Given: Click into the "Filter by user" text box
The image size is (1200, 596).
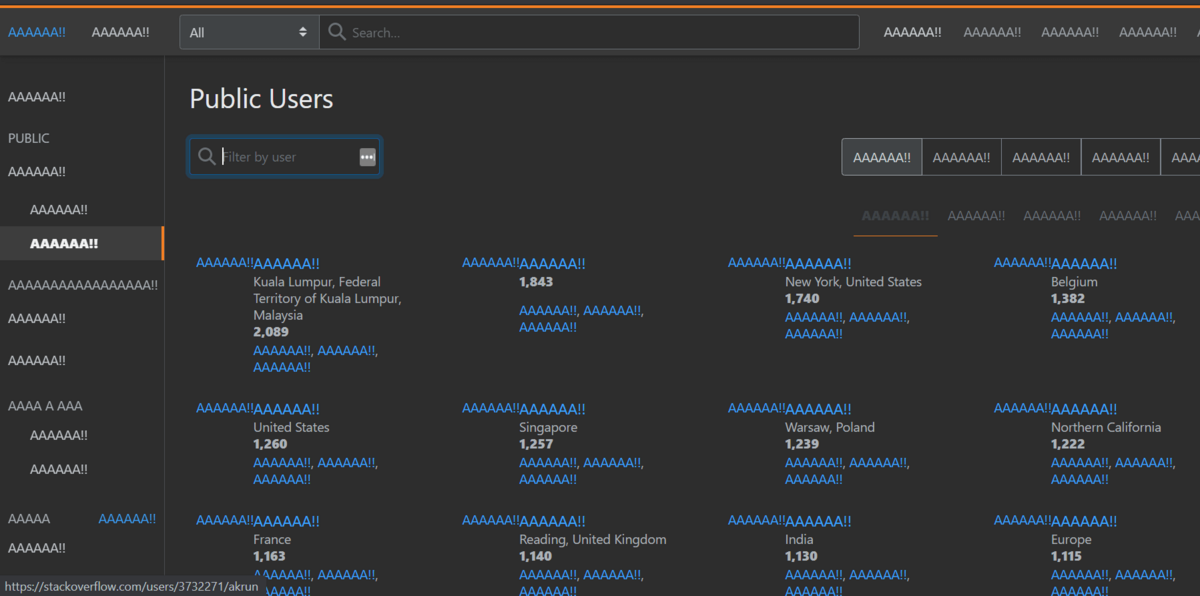Looking at the screenshot, I should coord(285,157).
